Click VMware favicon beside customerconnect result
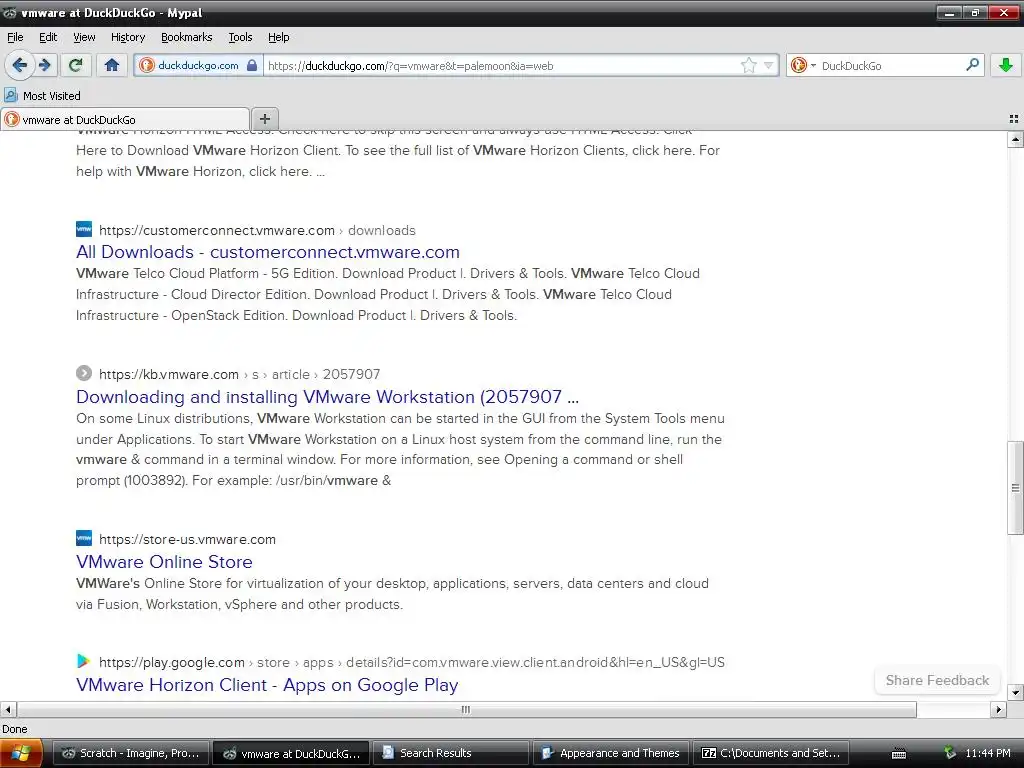1024x768 pixels. point(84,229)
